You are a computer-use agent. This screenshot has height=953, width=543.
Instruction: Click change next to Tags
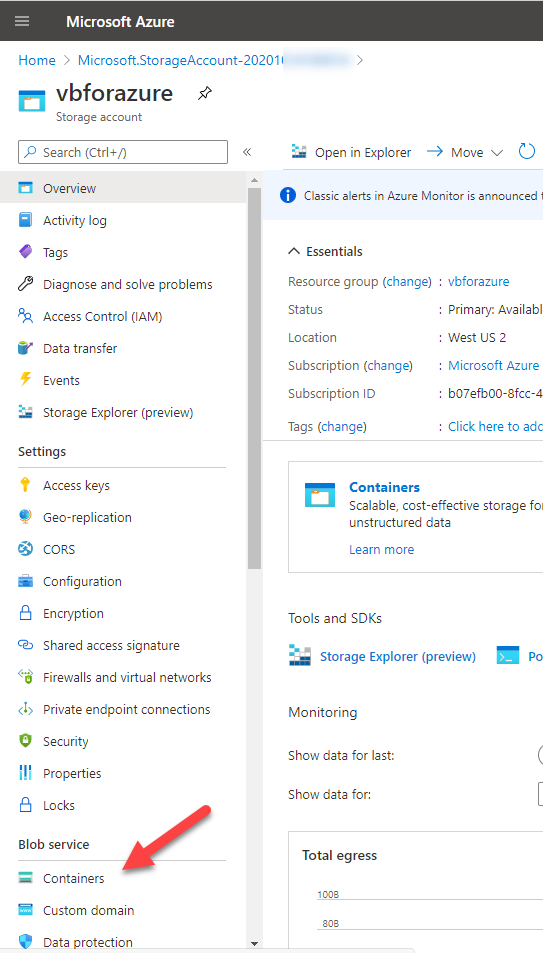[342, 427]
